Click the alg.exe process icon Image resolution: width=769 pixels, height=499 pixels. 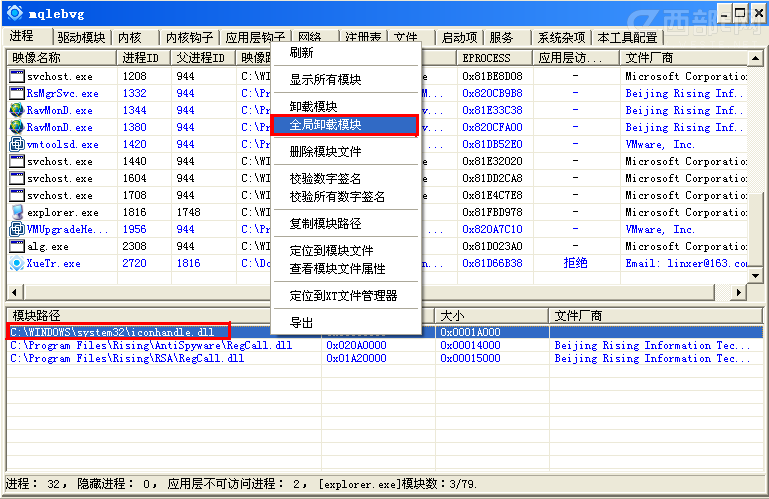pos(16,246)
